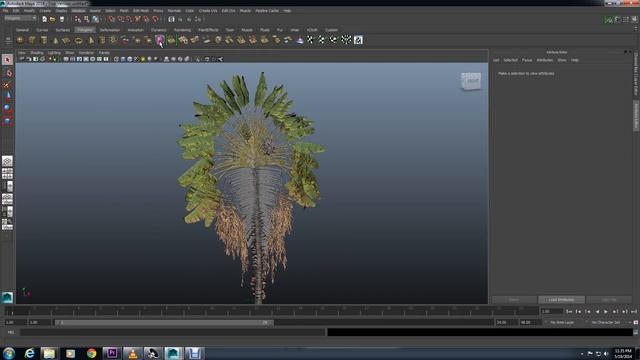Activate the Move tool in toolbox
This screenshot has width=640, height=360.
7,96
